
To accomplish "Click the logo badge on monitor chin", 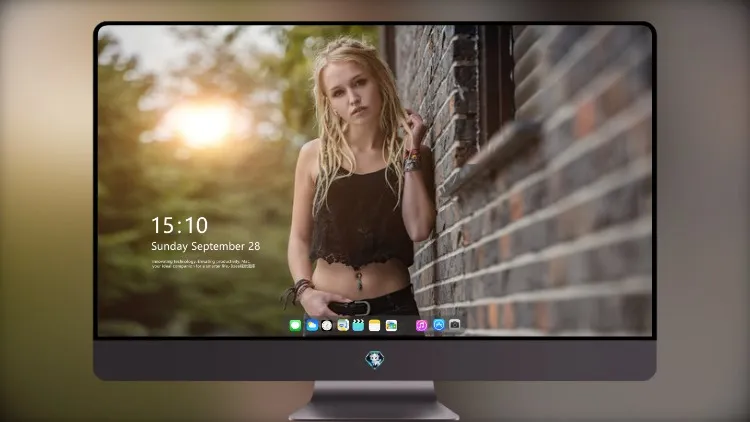I will click(x=375, y=360).
